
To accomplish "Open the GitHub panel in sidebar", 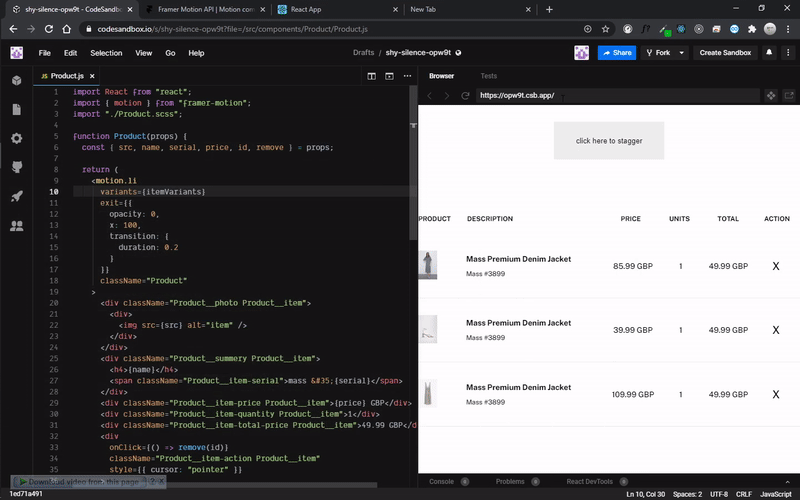I will coord(17,167).
